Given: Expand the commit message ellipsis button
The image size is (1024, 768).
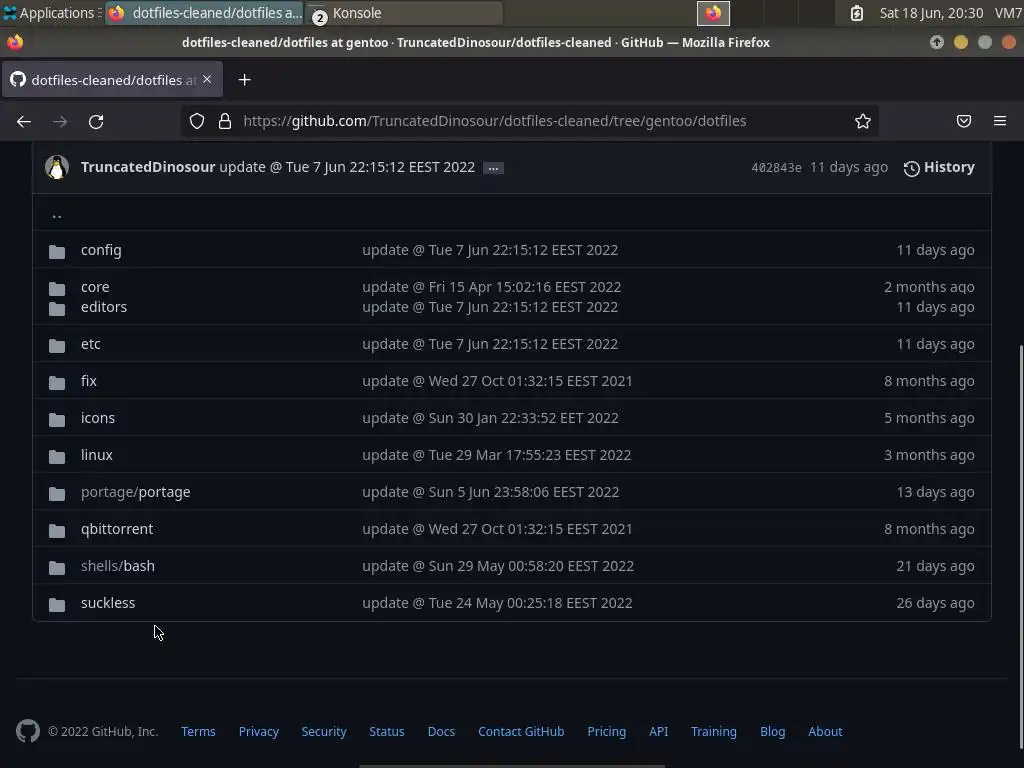Looking at the screenshot, I should click(x=493, y=168).
